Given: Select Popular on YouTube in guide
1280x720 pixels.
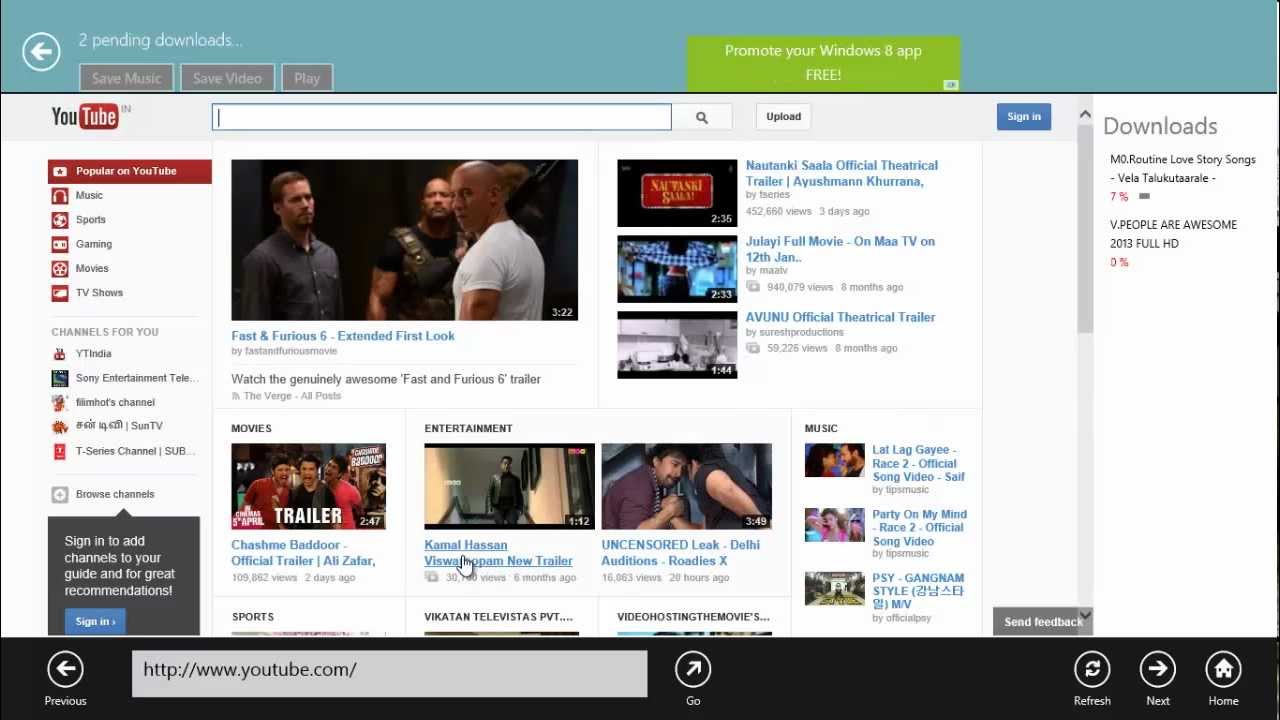Looking at the screenshot, I should pyautogui.click(x=130, y=171).
